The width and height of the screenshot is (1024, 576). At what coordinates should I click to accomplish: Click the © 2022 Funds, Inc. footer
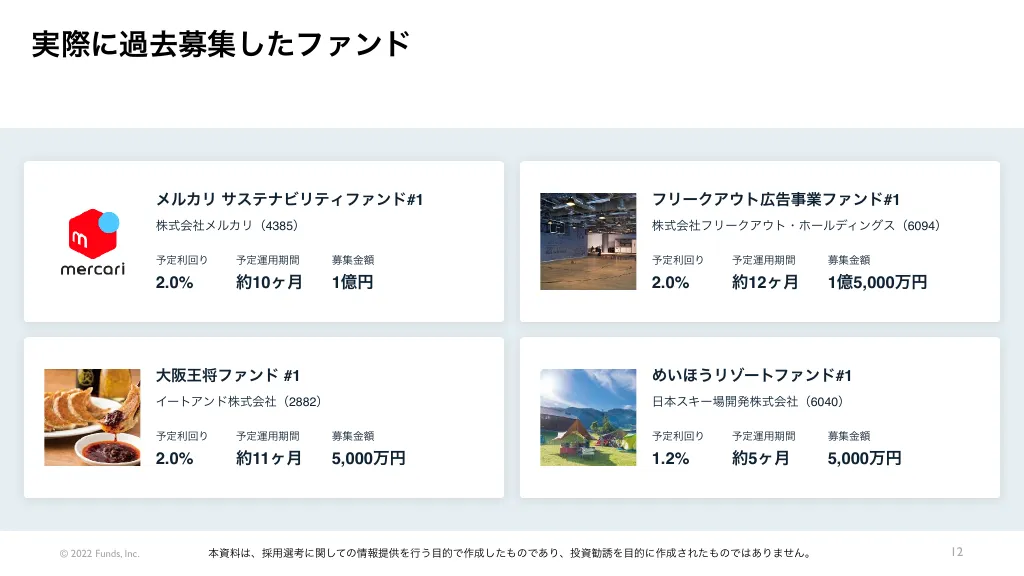(99, 554)
